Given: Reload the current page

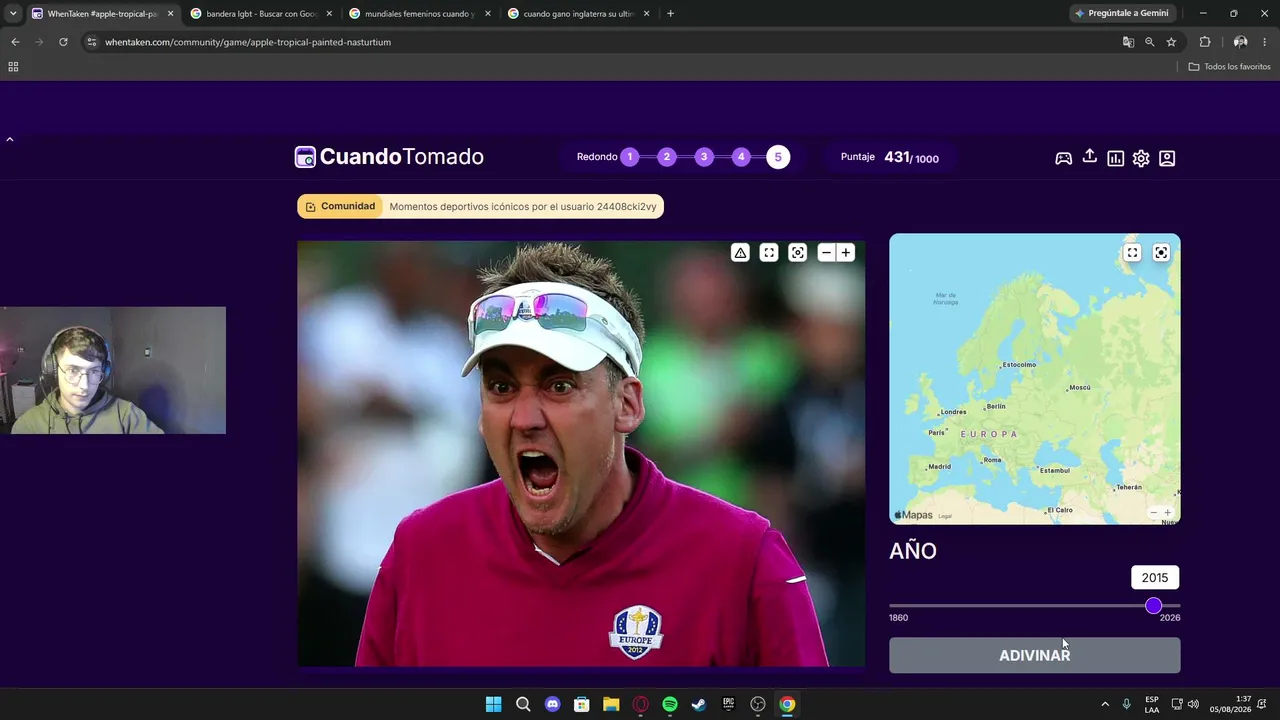Looking at the screenshot, I should pos(63,42).
